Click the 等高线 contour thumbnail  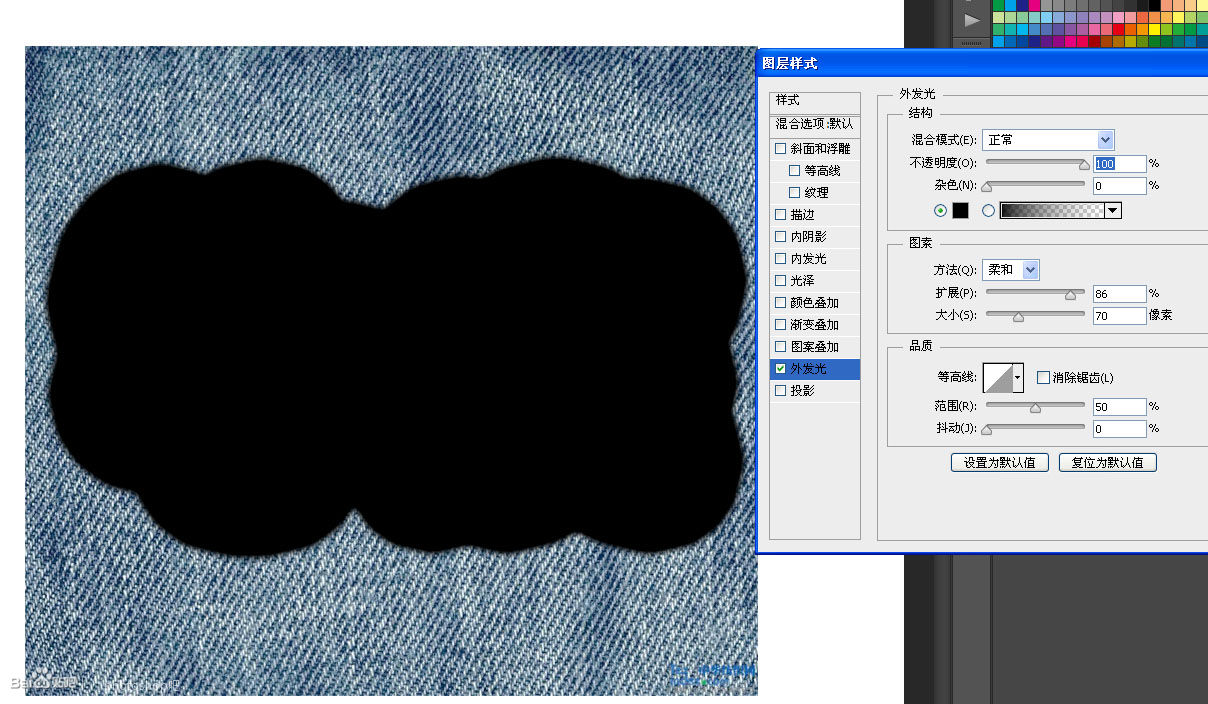(x=998, y=378)
